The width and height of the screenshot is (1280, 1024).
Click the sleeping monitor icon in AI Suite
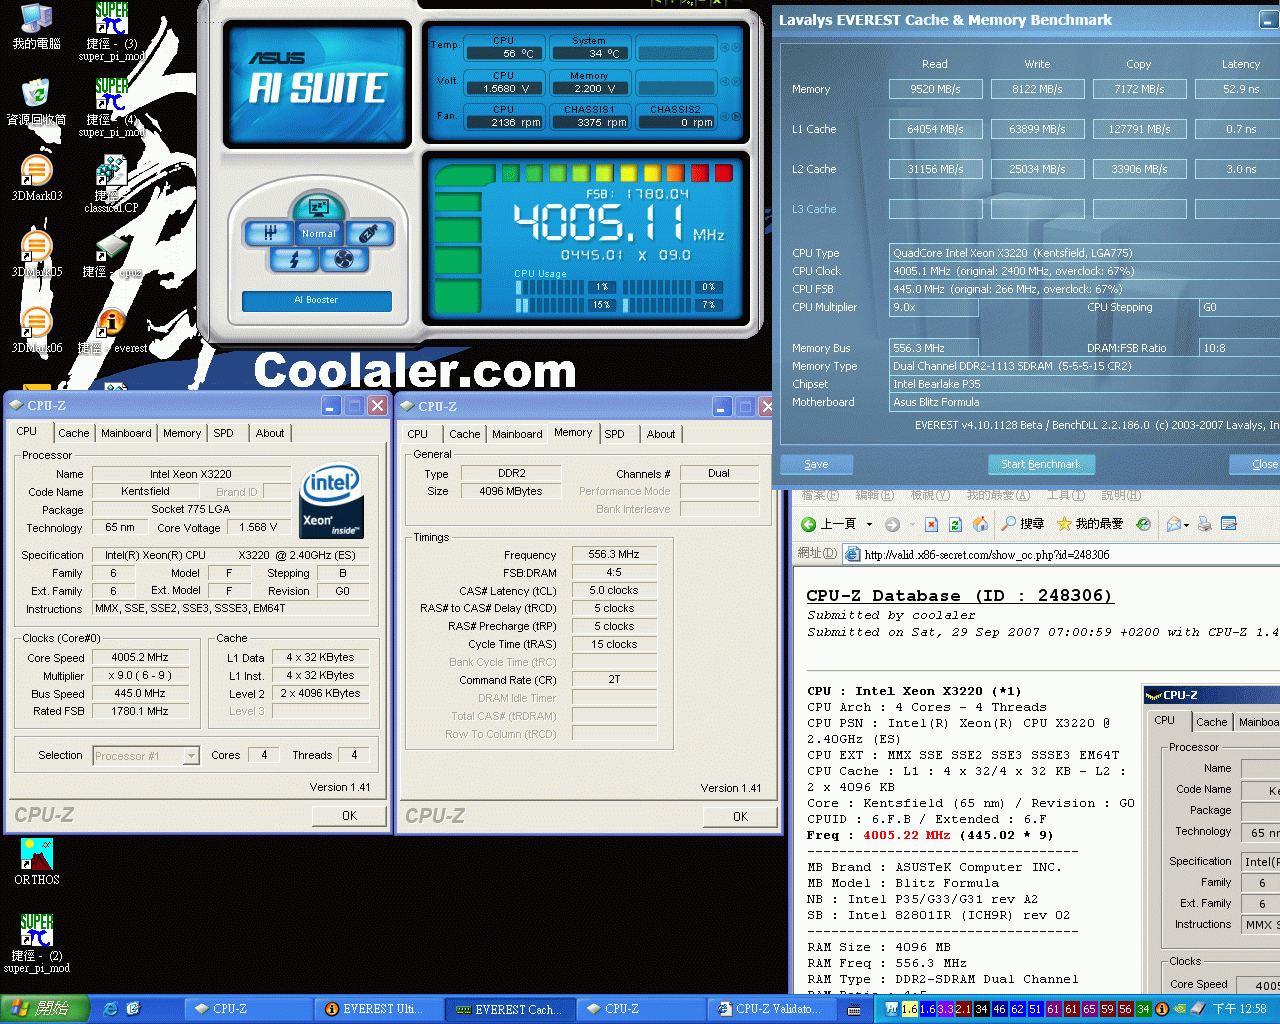coord(319,207)
